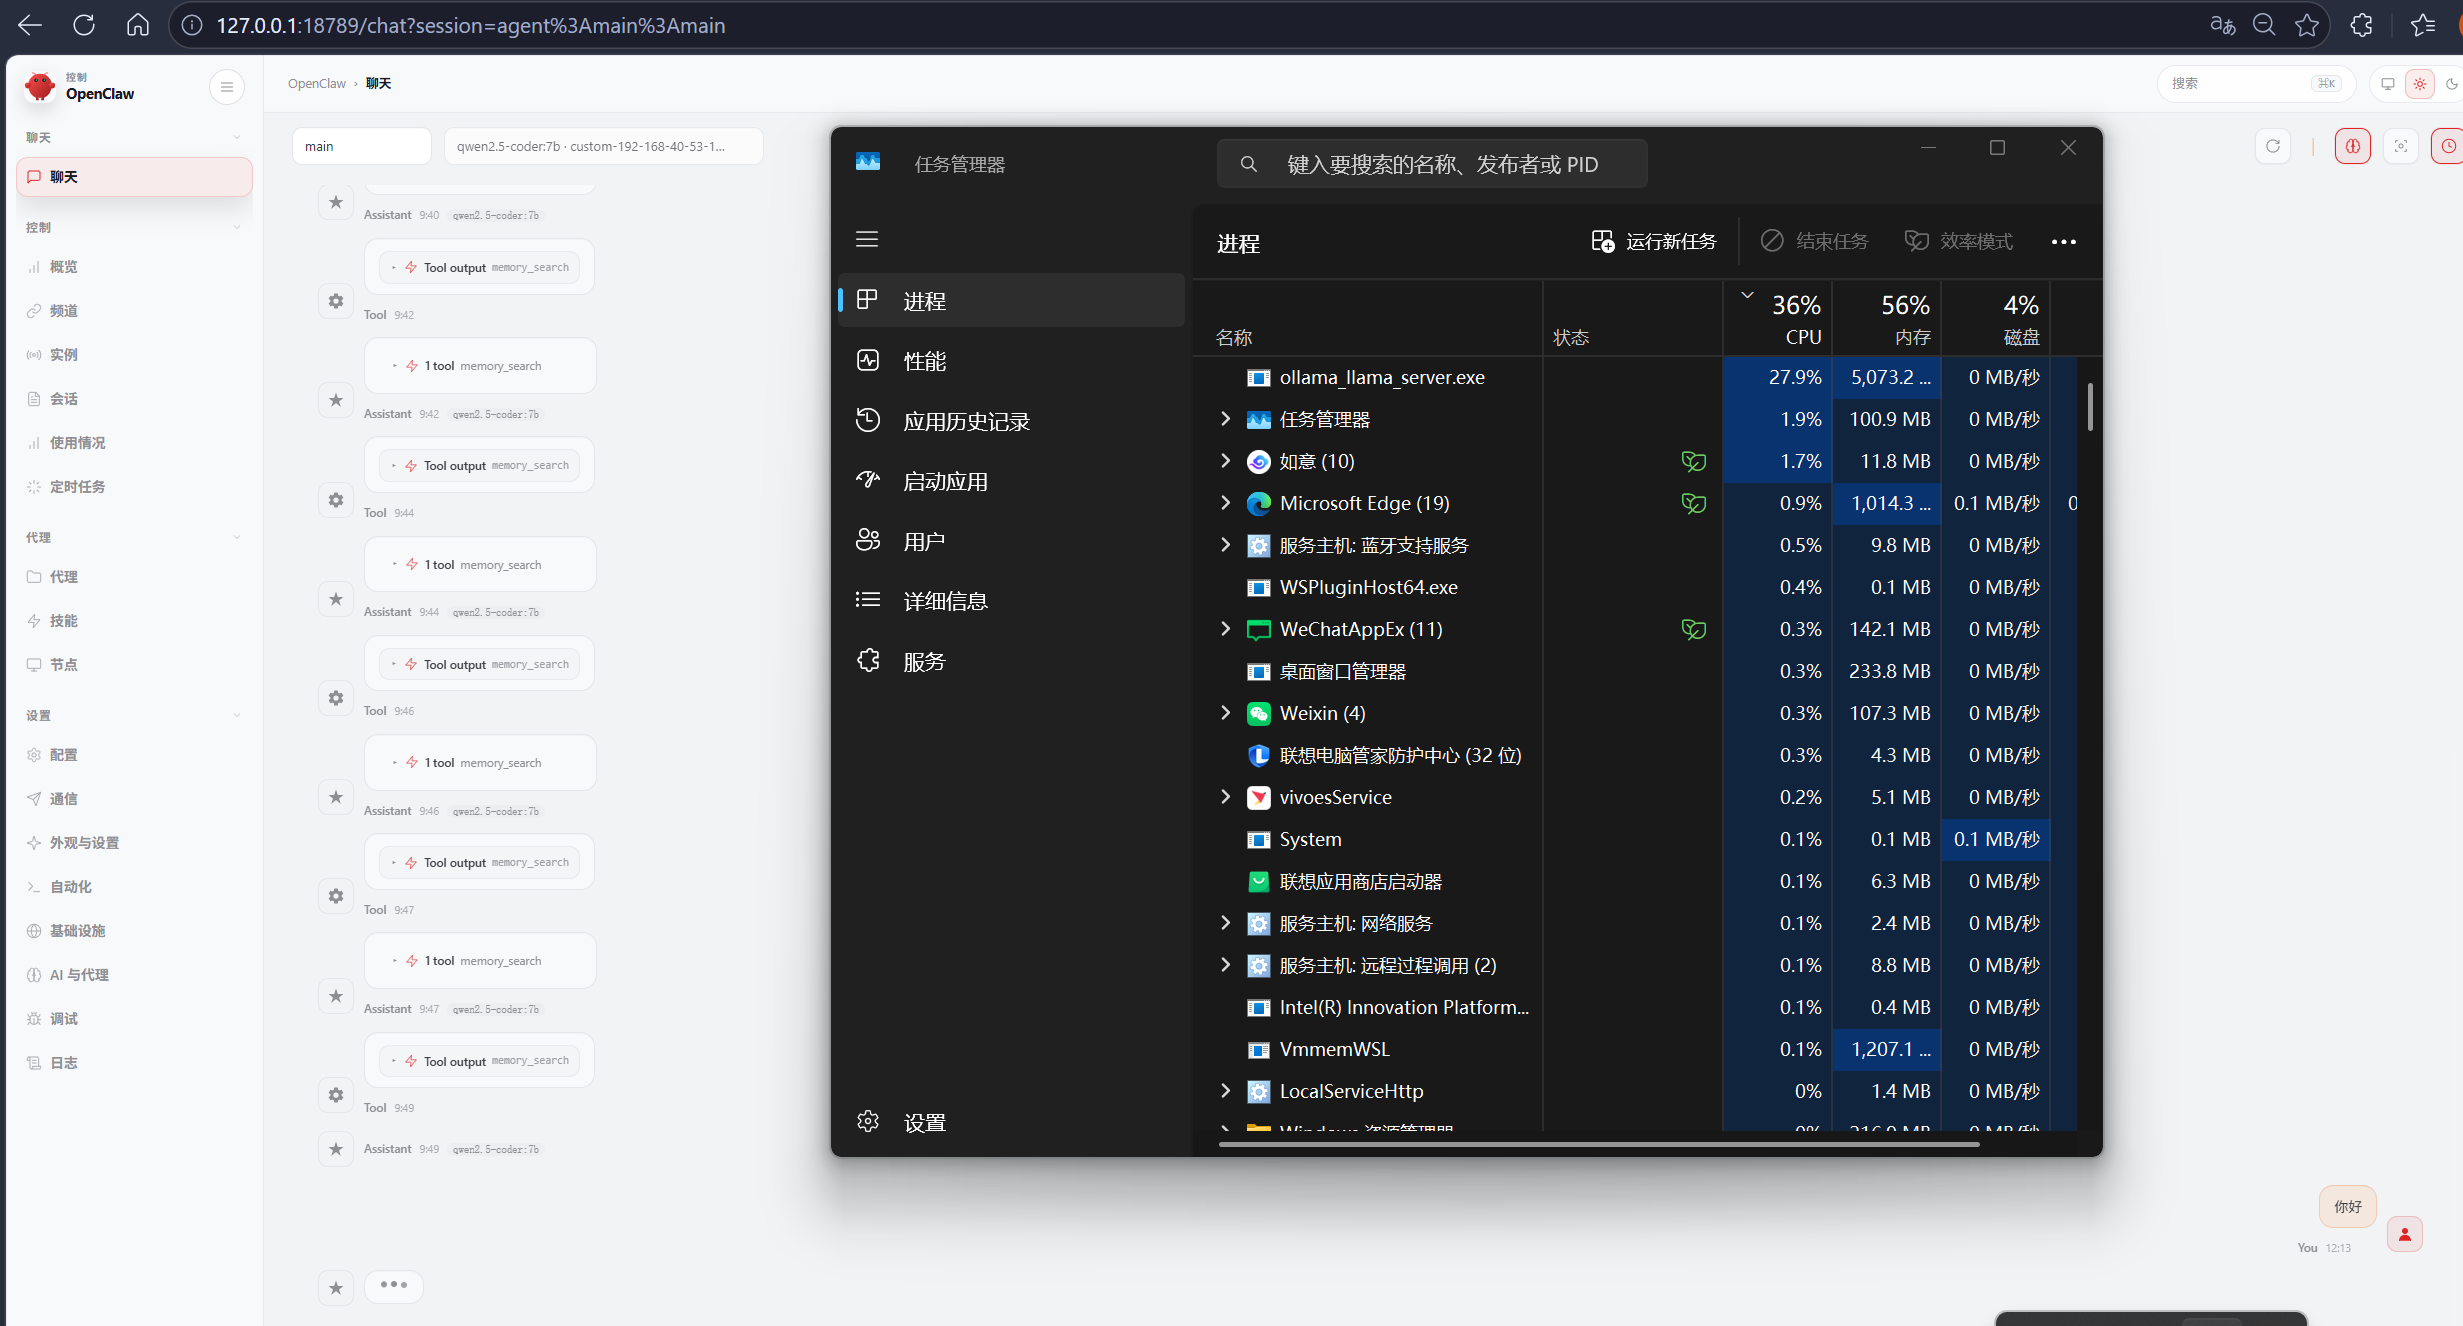Open the browser translate icon
Viewport: 2463px width, 1326px height.
click(x=2222, y=25)
